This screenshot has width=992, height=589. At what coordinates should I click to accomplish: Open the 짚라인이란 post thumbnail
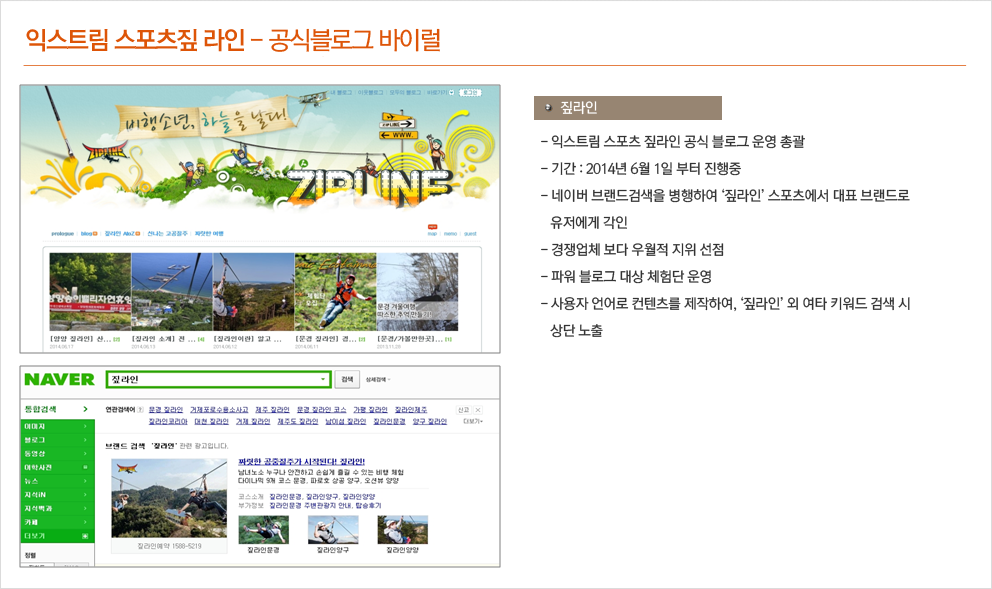[254, 292]
